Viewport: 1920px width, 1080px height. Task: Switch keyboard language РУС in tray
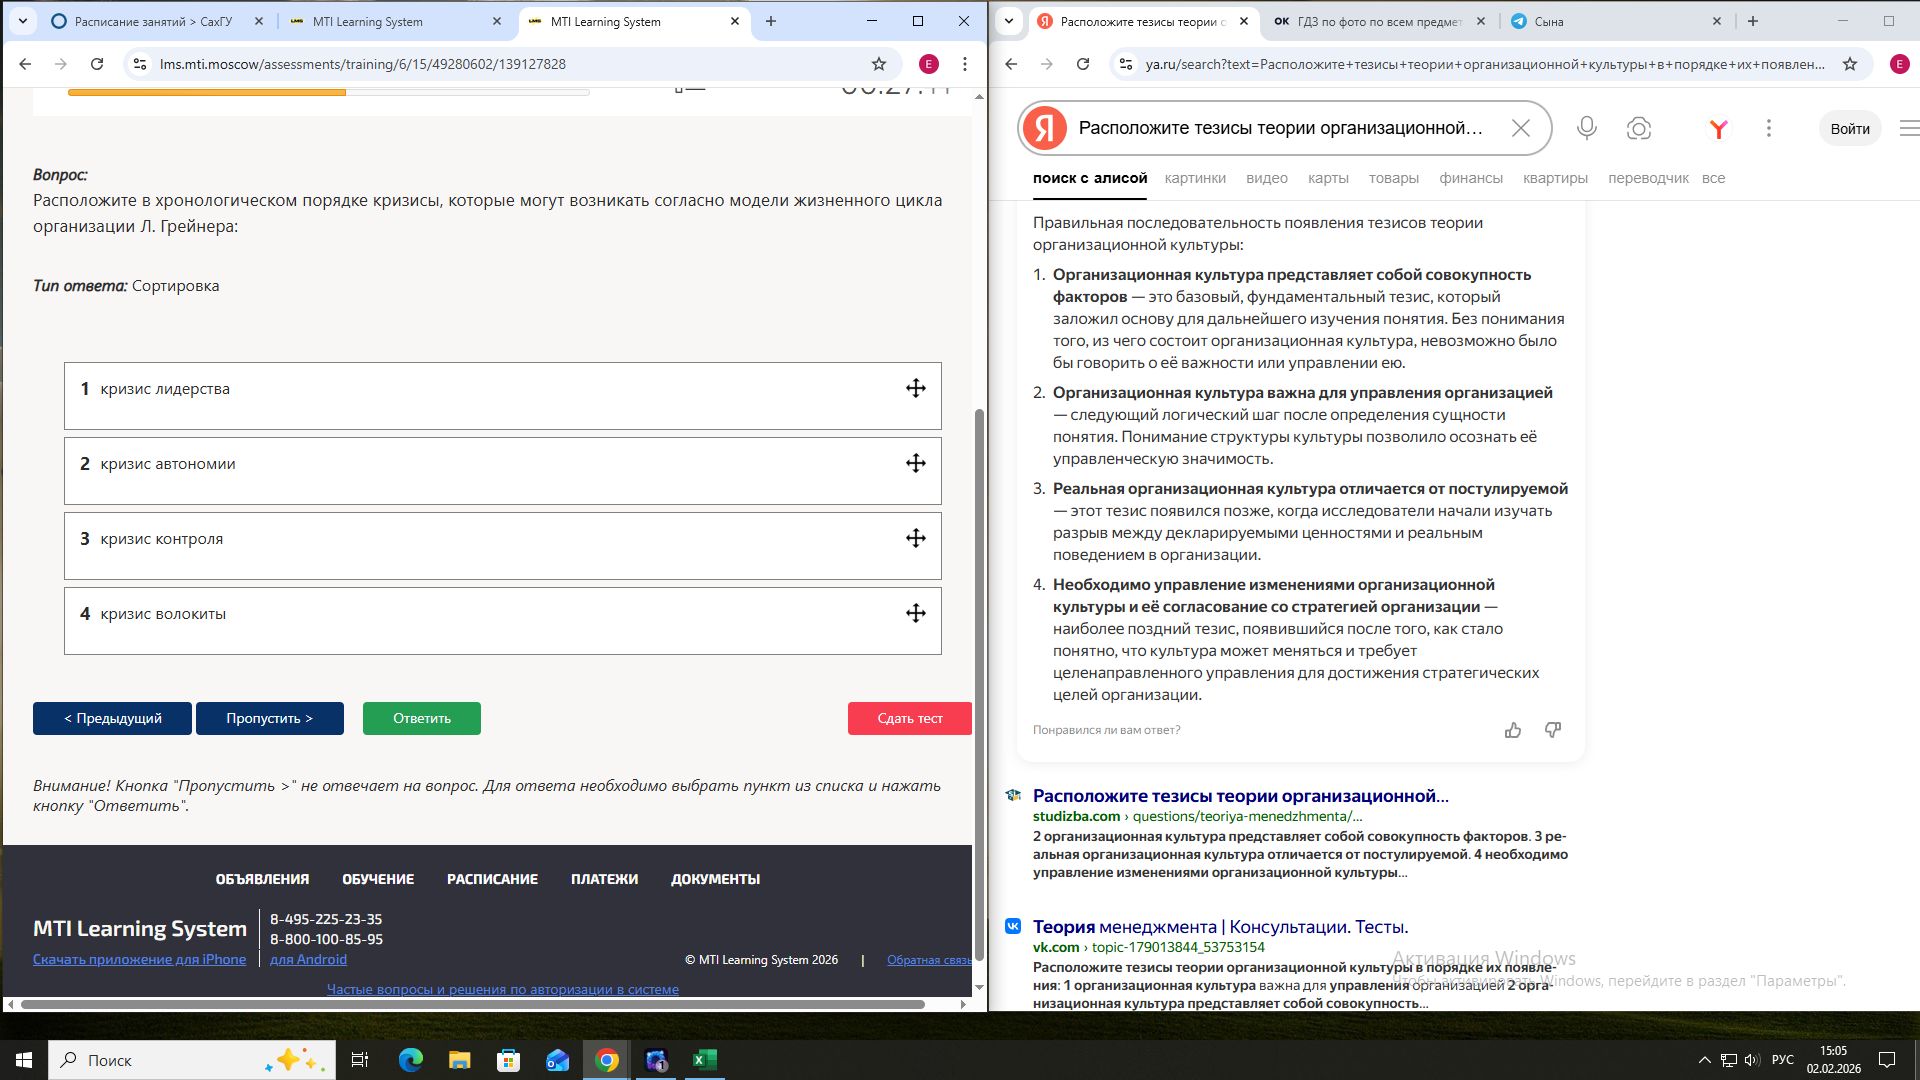1782,1060
